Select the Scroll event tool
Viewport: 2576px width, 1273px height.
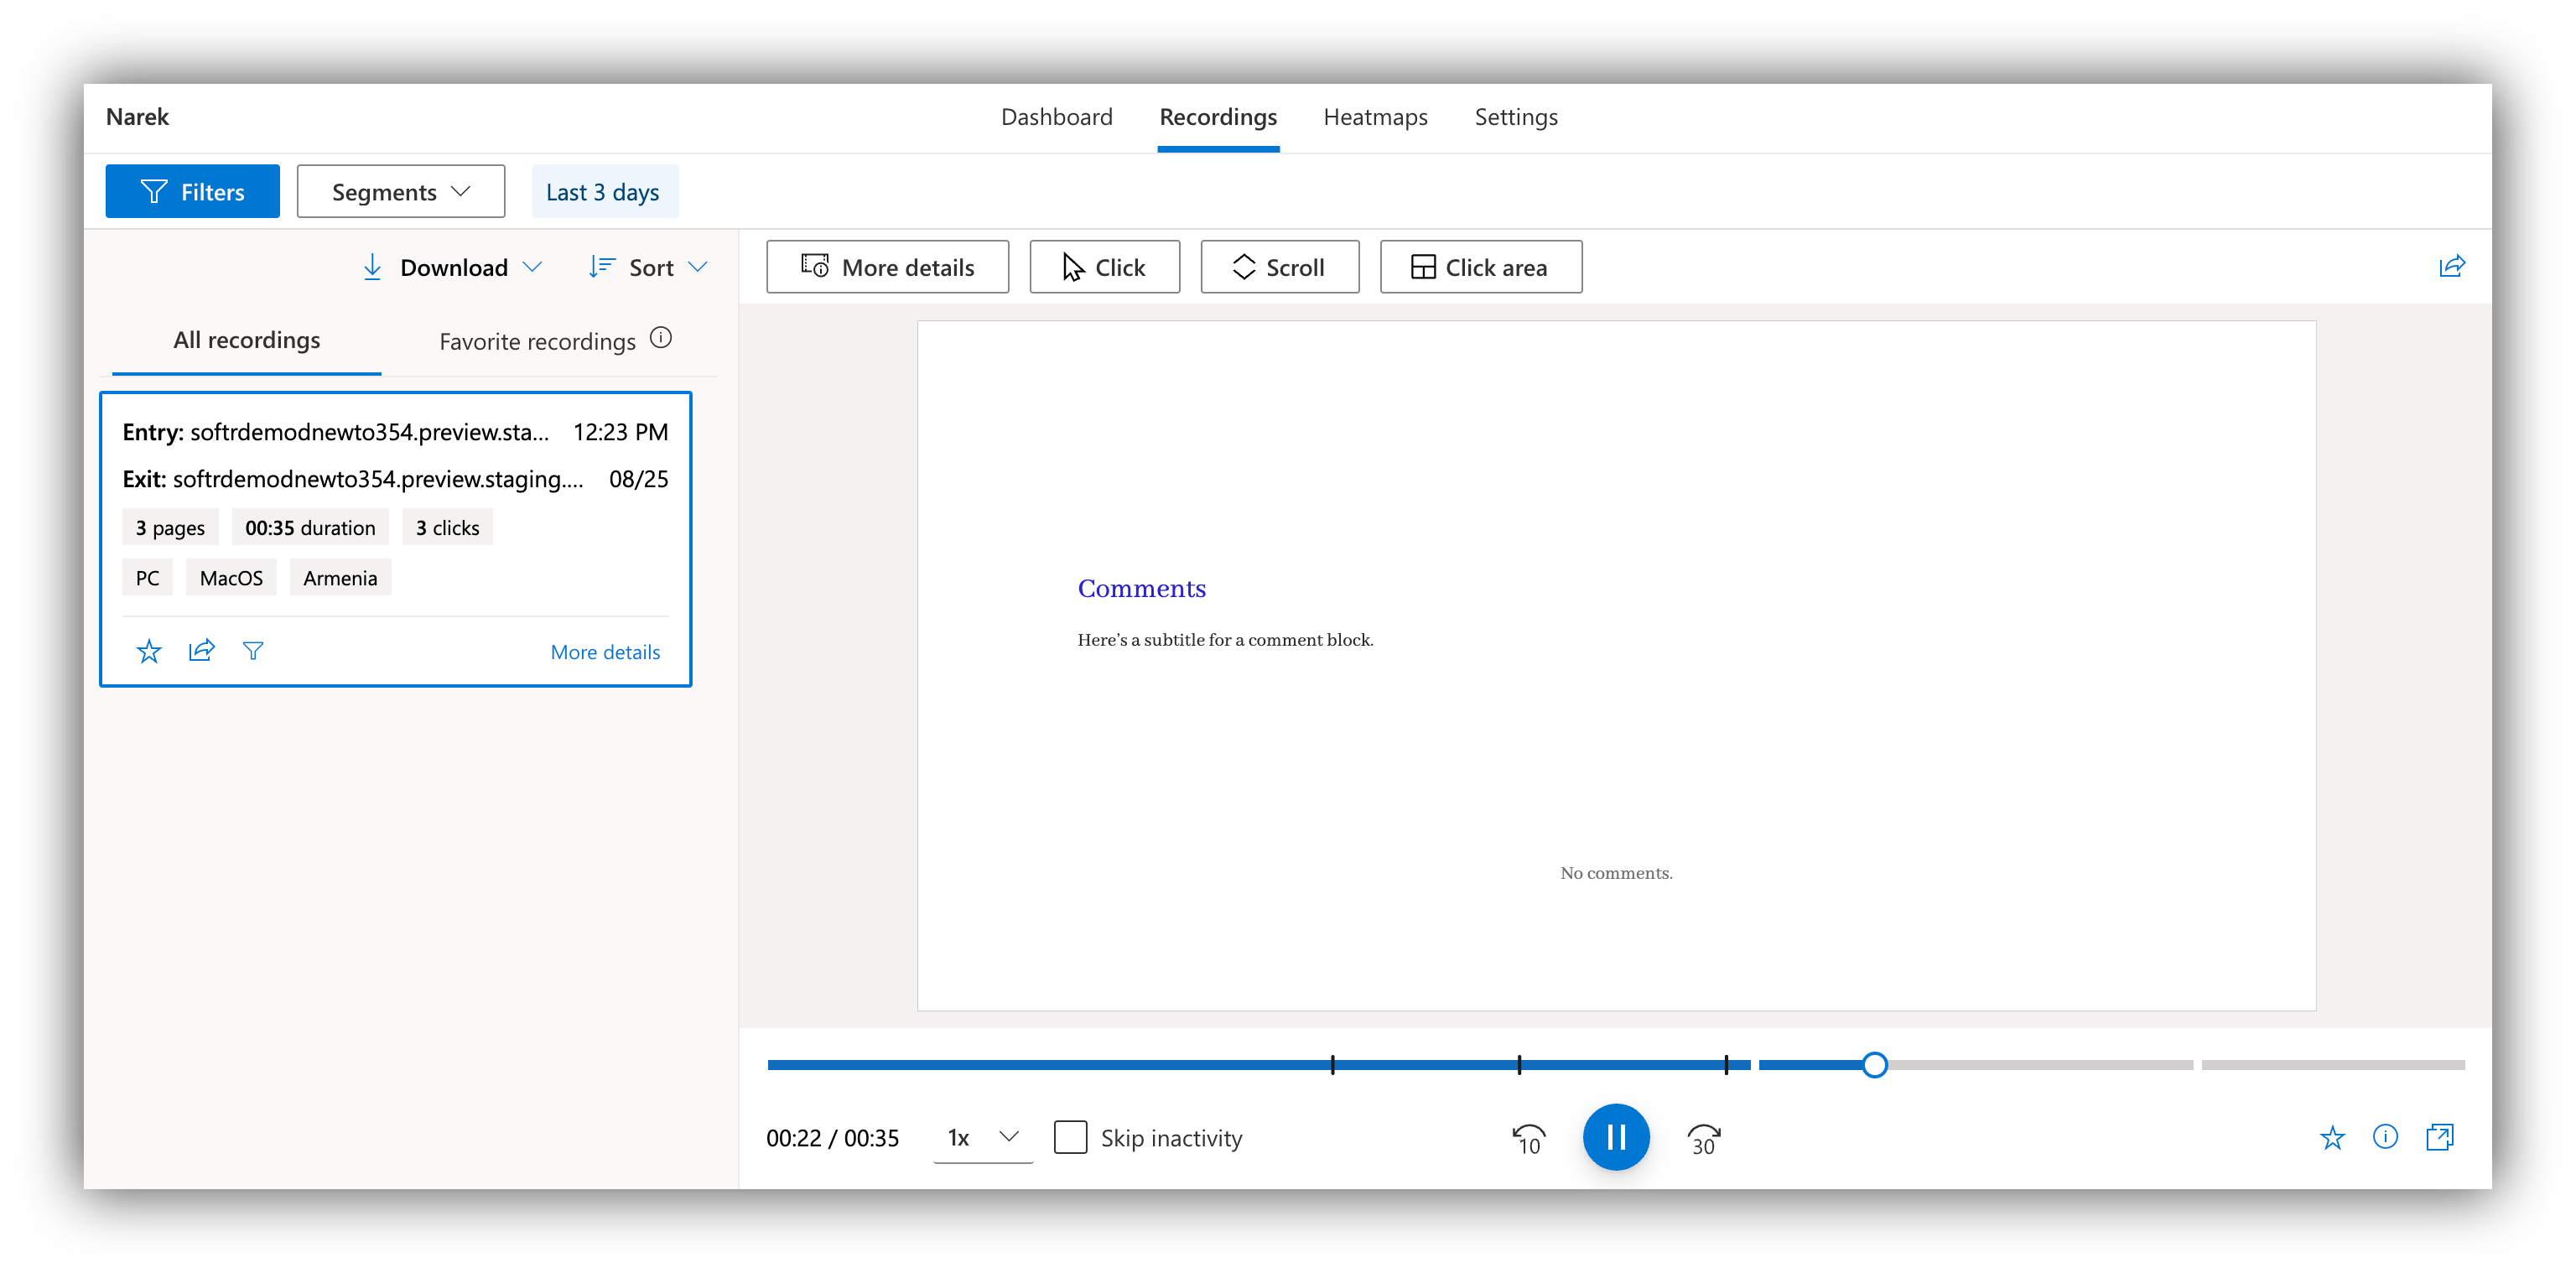[x=1280, y=266]
